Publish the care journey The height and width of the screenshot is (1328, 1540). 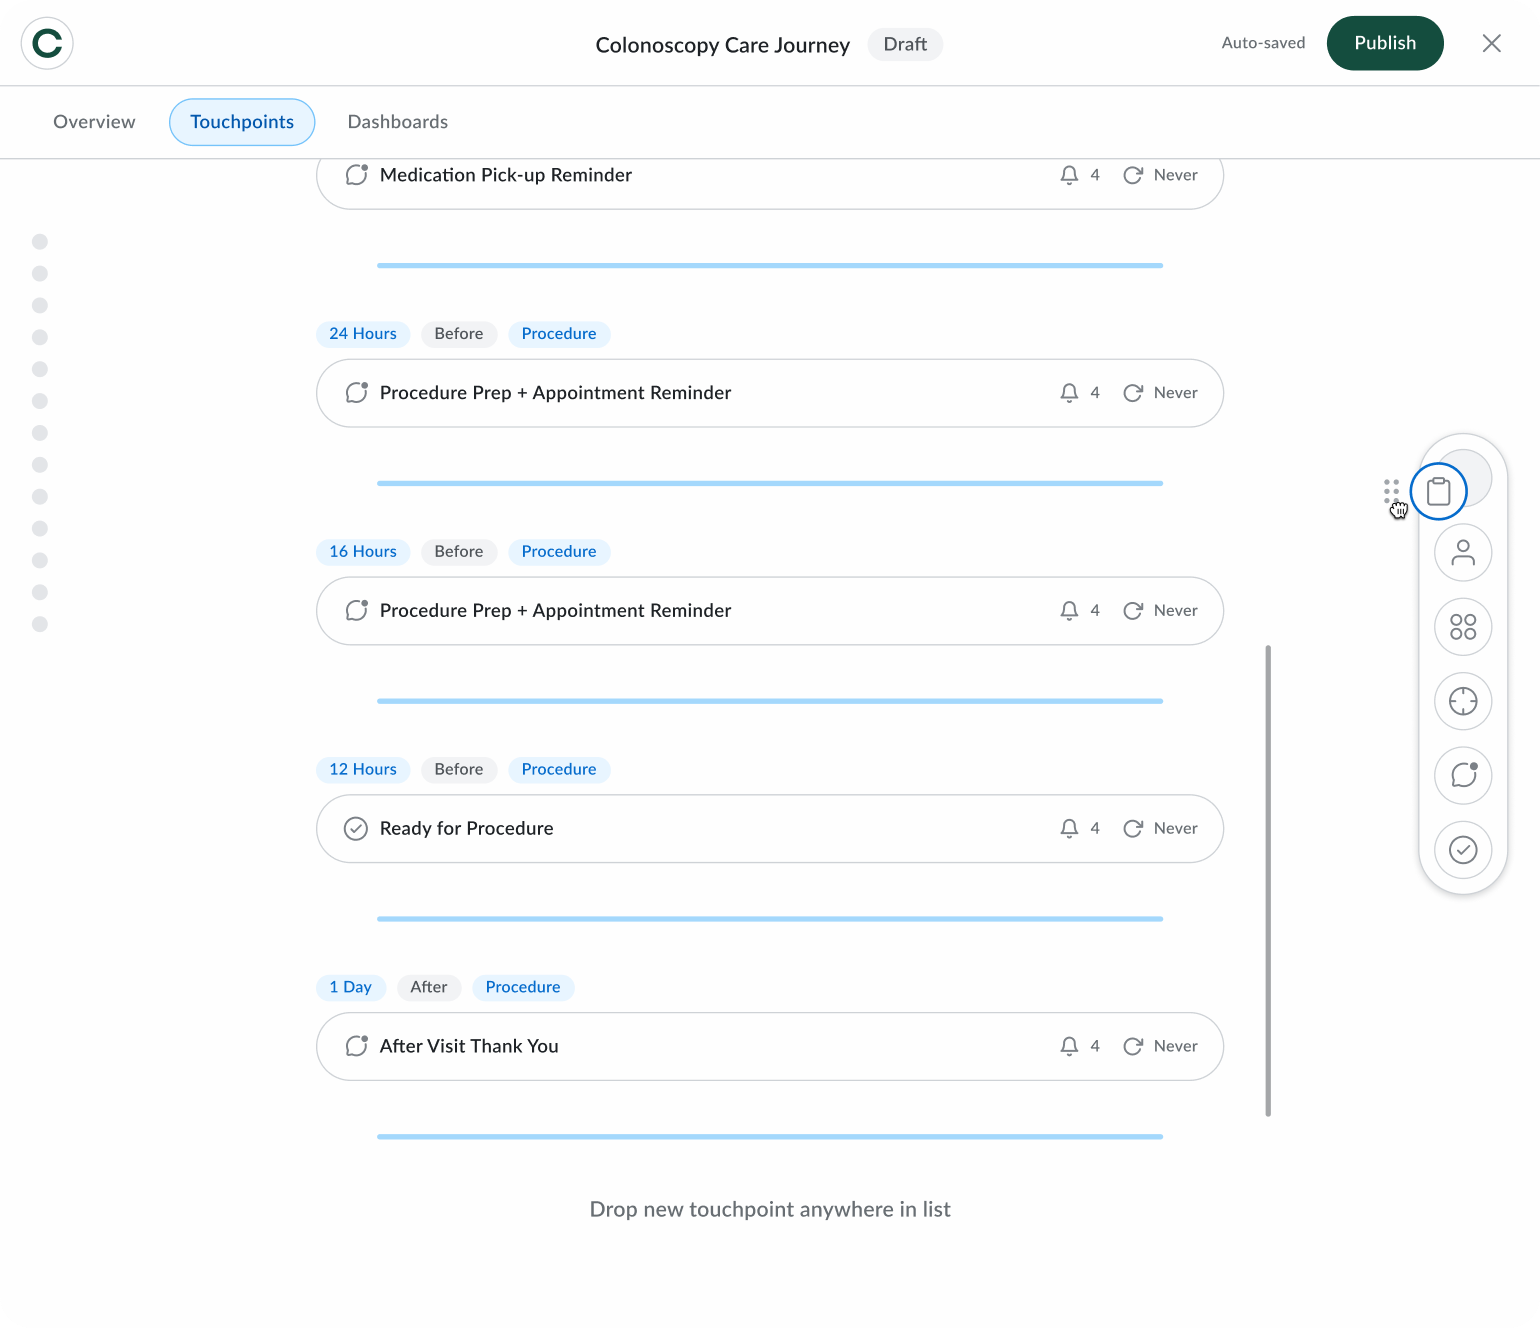[1385, 43]
